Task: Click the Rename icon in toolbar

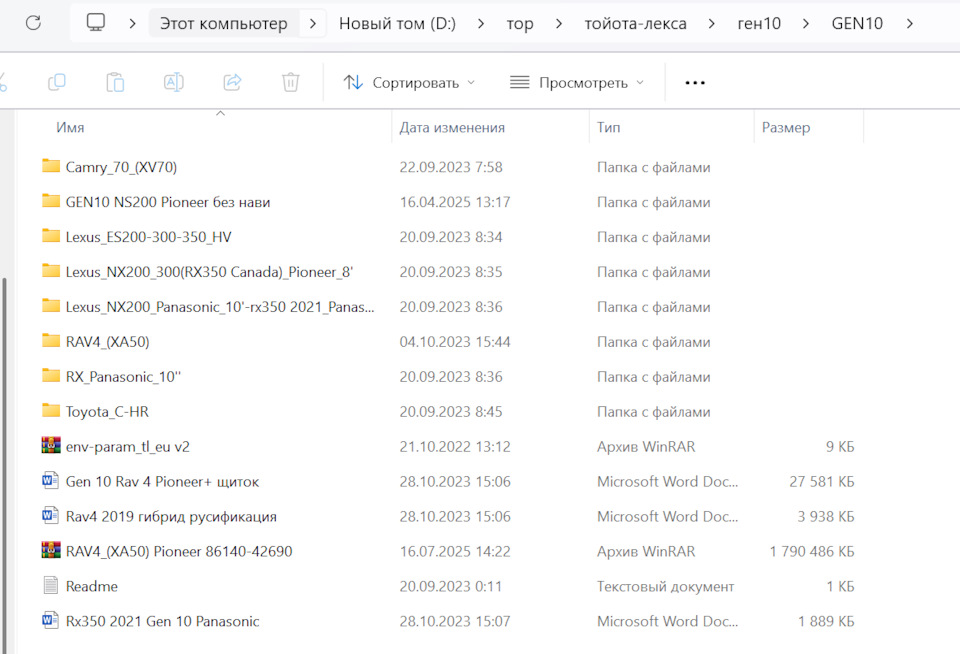Action: click(173, 82)
